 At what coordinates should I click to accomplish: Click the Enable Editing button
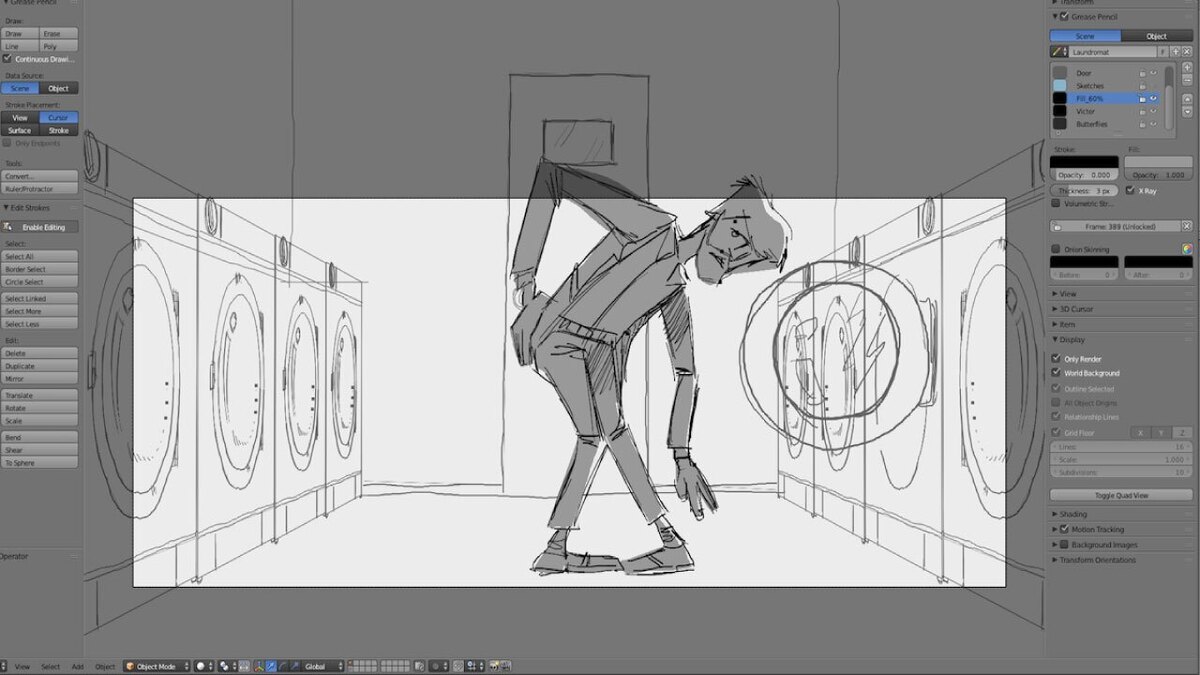click(40, 227)
